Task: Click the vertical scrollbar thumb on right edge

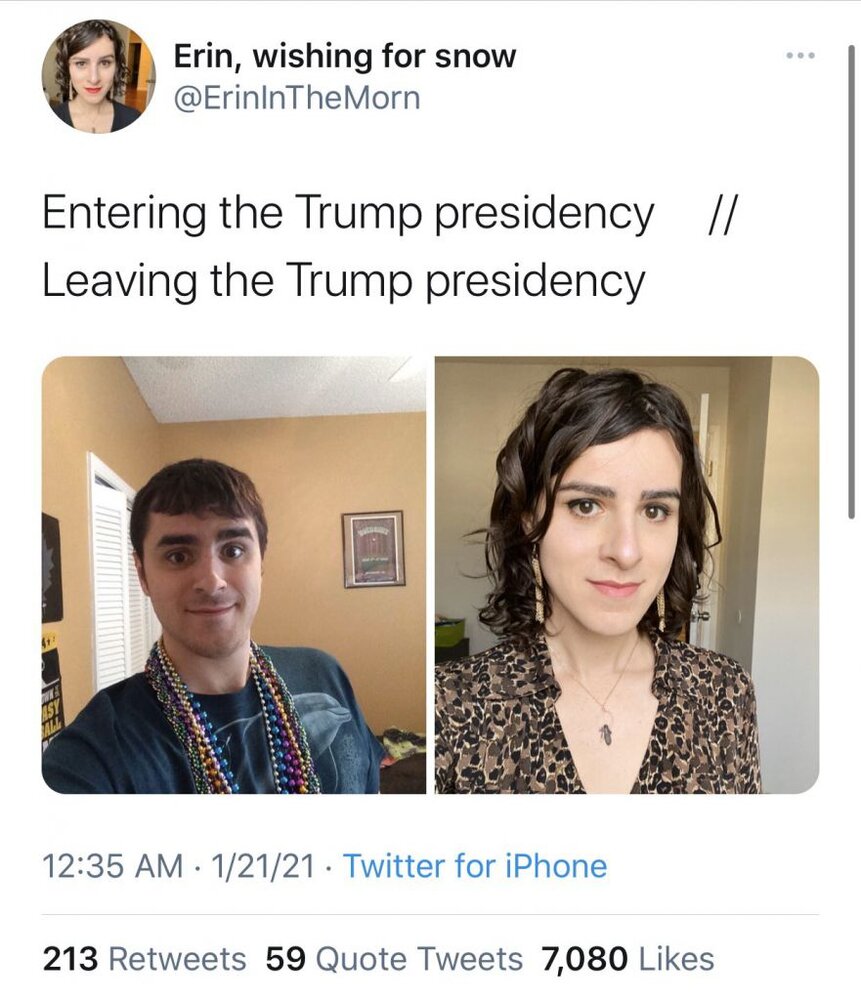Action: point(851,281)
